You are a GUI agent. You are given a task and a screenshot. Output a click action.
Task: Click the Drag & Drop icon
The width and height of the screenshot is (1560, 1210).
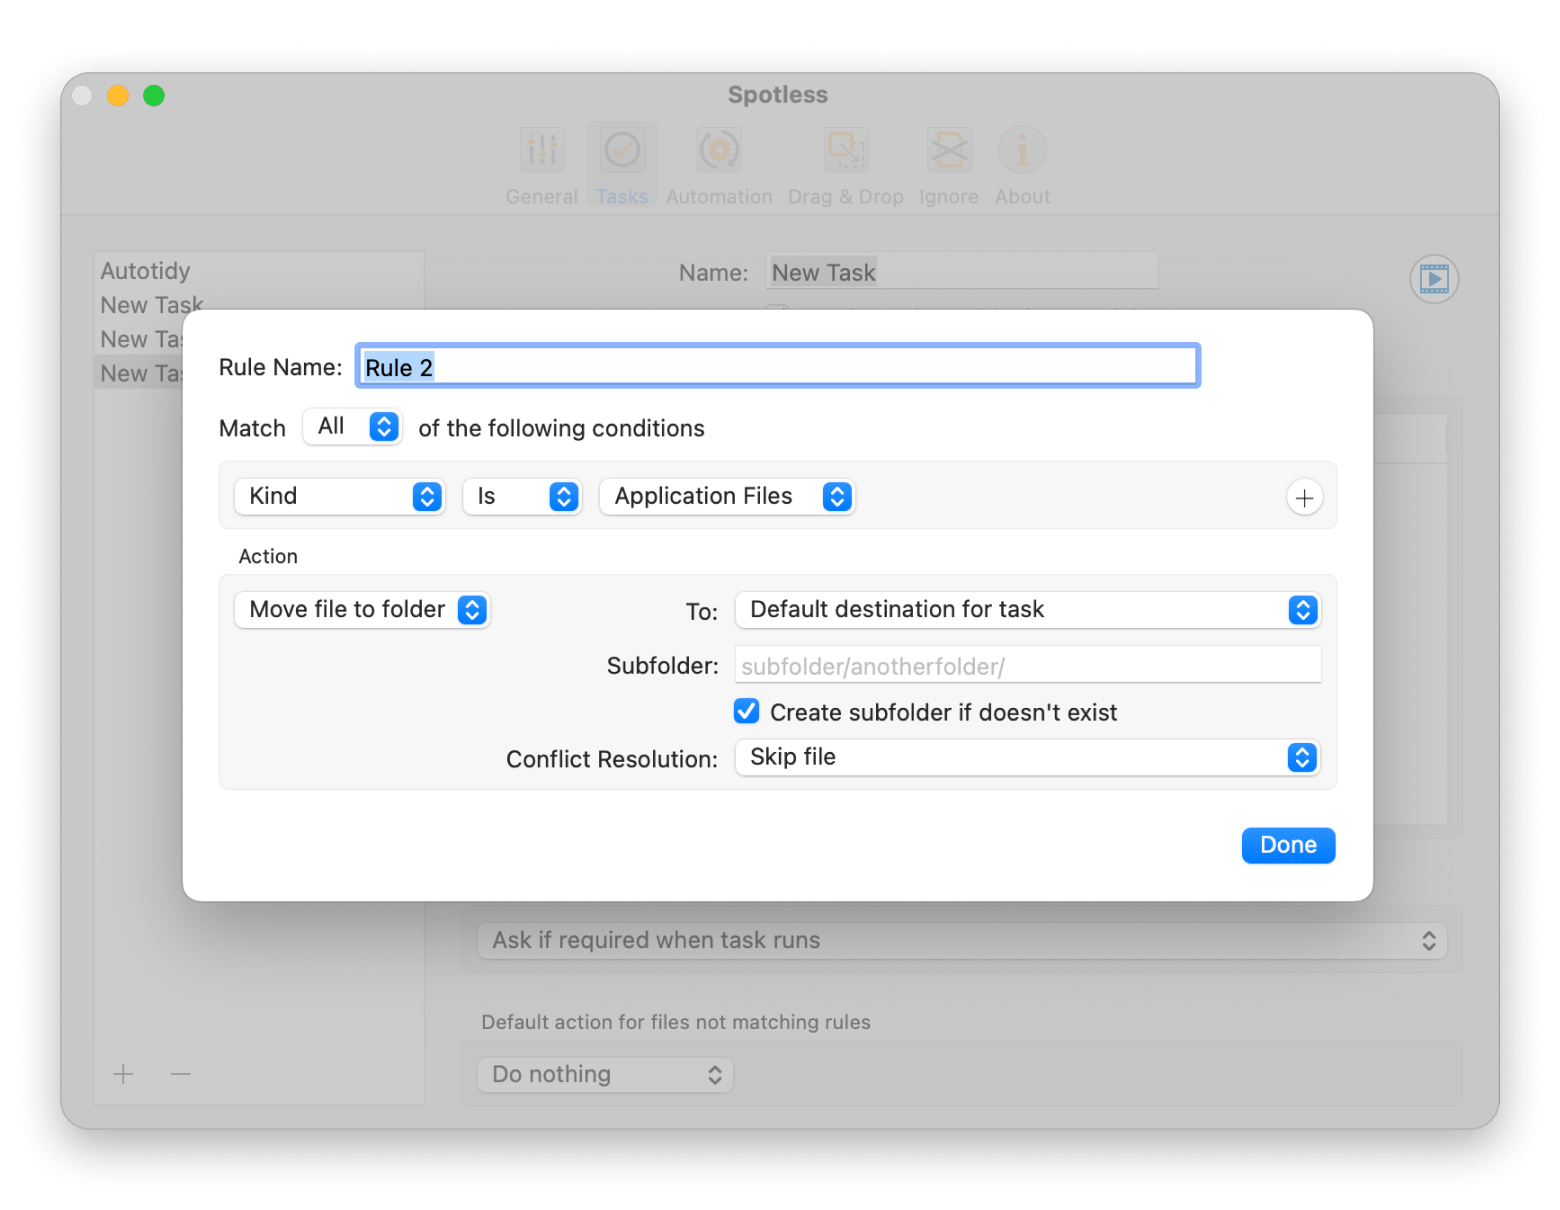[x=845, y=150]
